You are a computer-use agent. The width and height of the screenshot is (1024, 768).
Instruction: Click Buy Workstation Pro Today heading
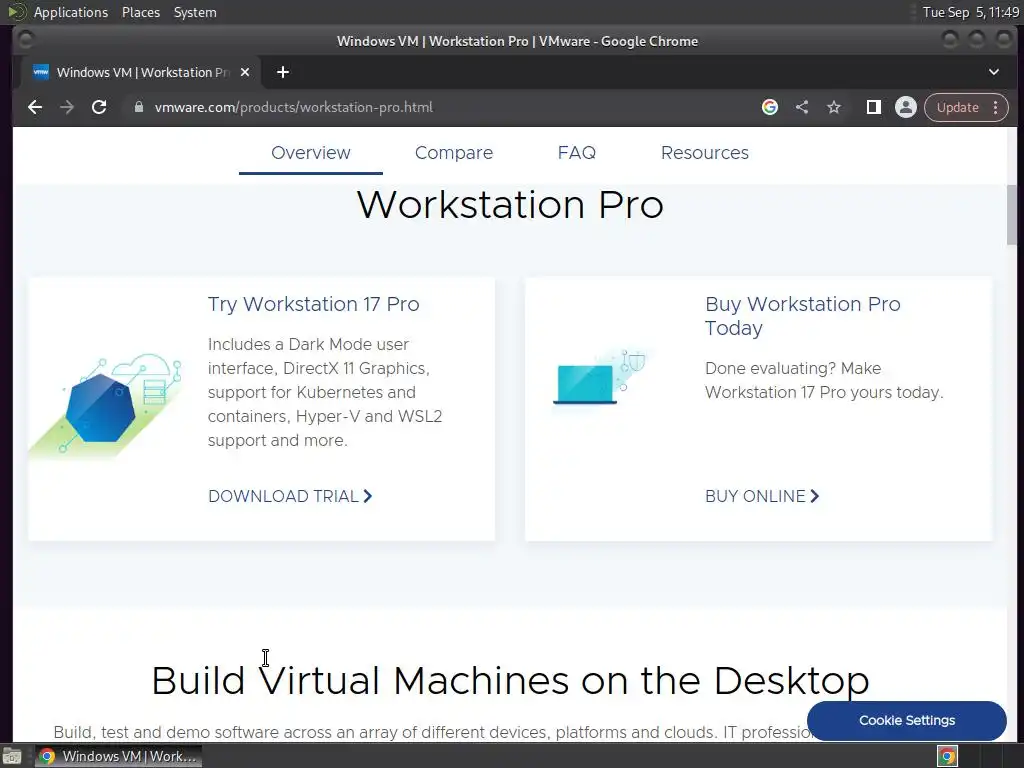point(803,316)
